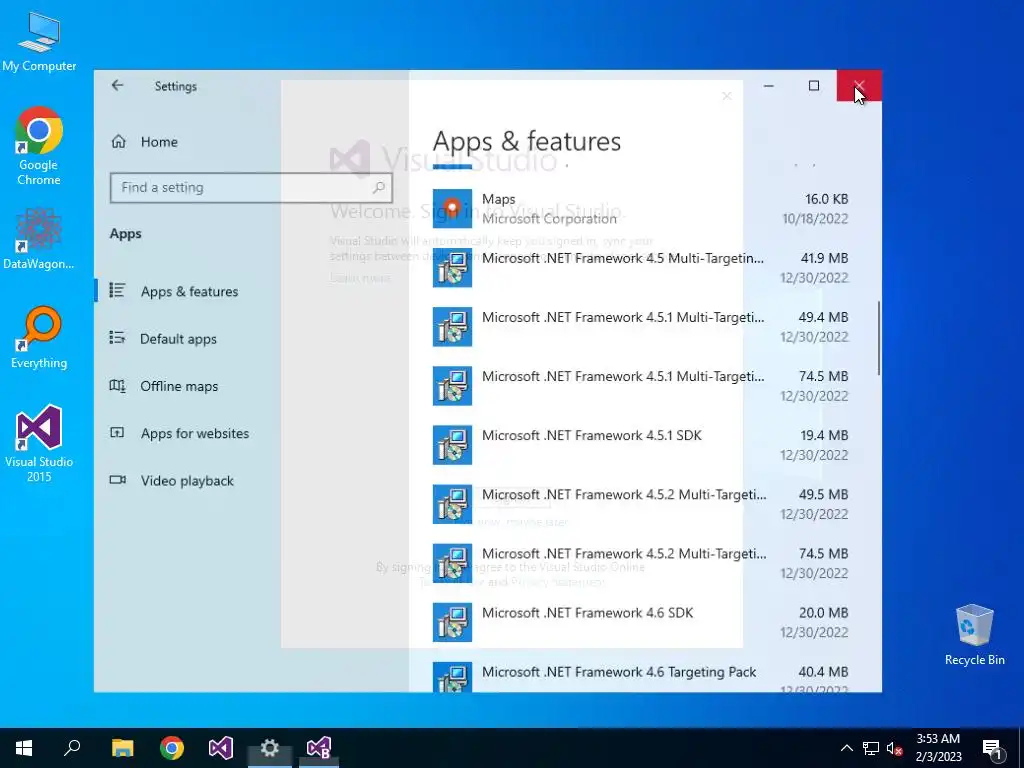Go back with the Settings back arrow
1024x768 pixels.
pos(118,86)
